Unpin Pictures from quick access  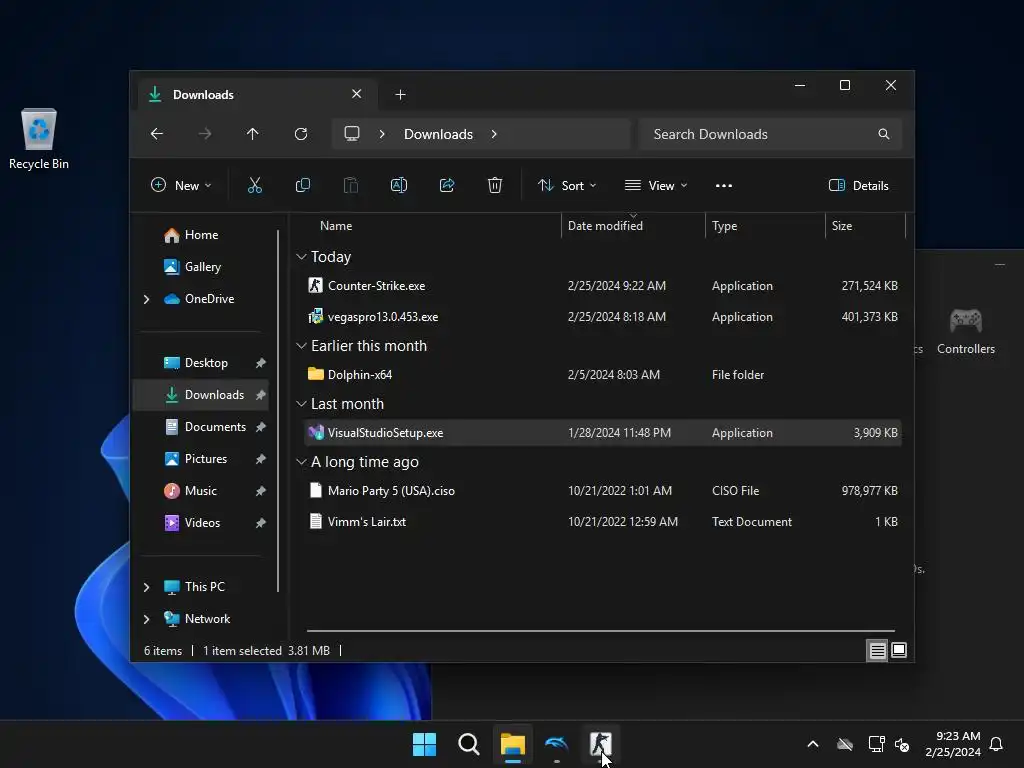261,459
